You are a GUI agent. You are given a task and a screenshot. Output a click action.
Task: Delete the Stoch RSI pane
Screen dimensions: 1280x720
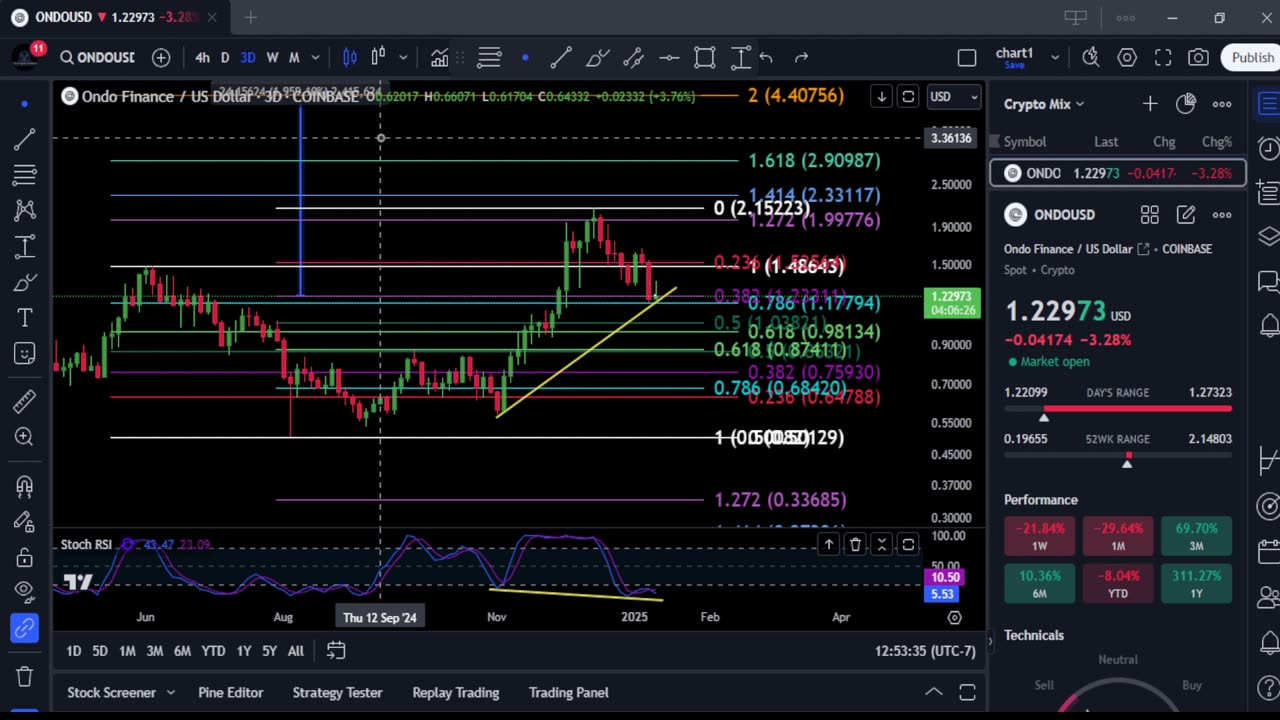tap(855, 544)
